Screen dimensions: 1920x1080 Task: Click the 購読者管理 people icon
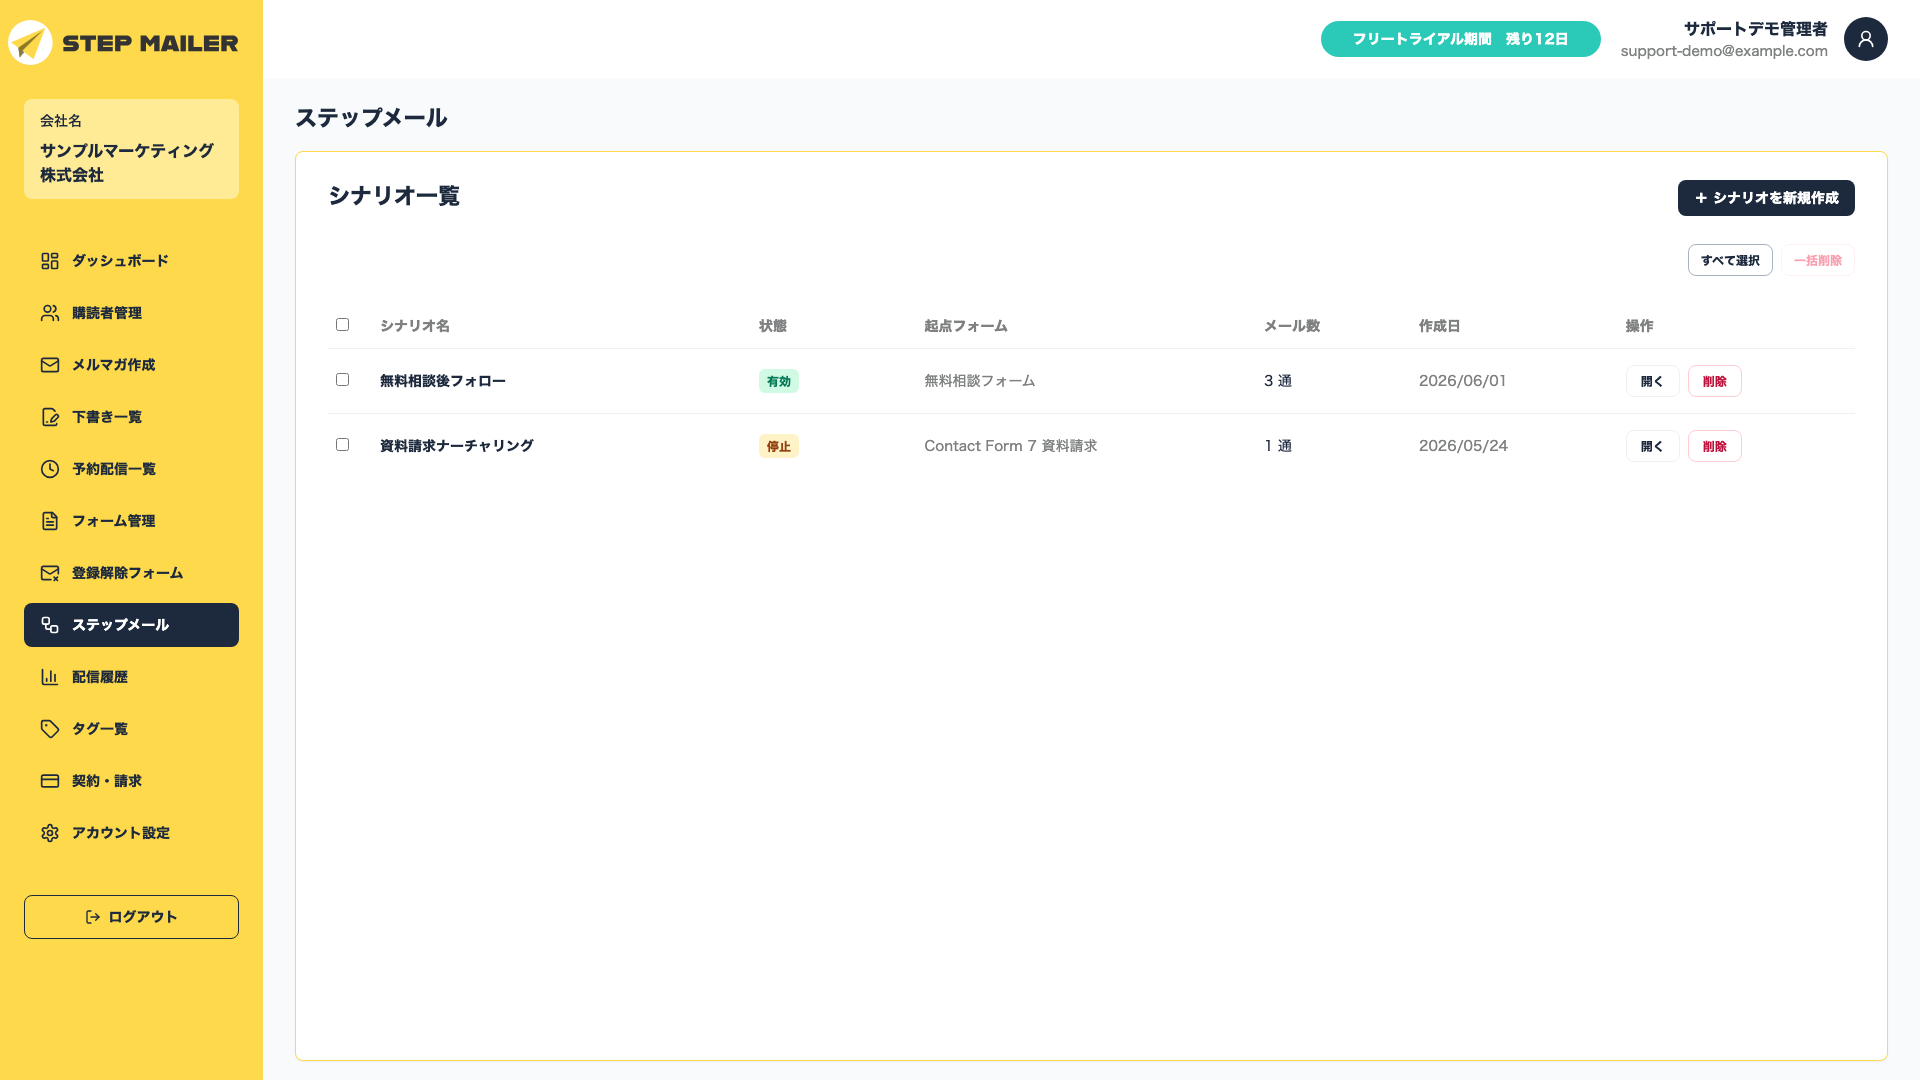tap(50, 313)
